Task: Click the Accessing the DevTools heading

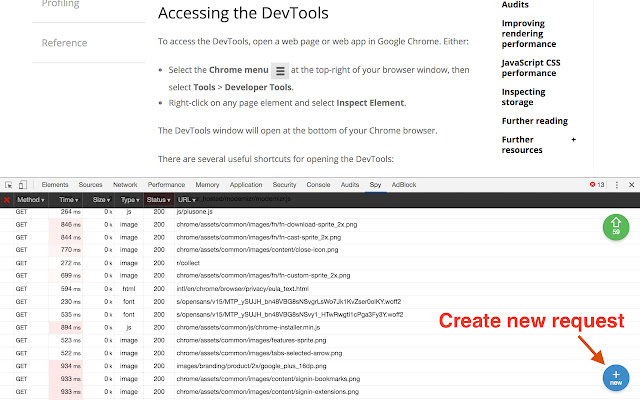Action: pos(243,13)
